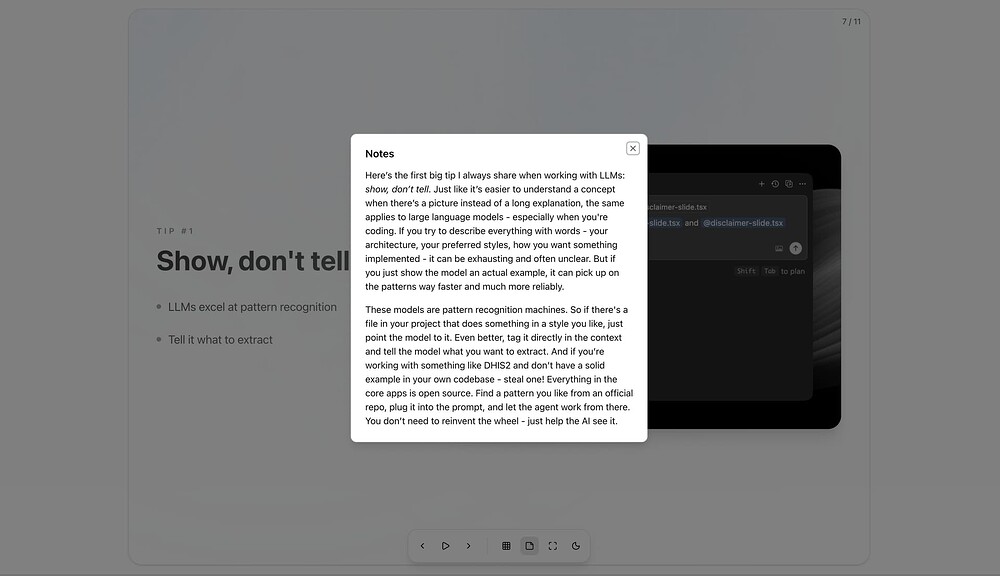Go to the previous slide
The image size is (1000, 576).
(422, 546)
